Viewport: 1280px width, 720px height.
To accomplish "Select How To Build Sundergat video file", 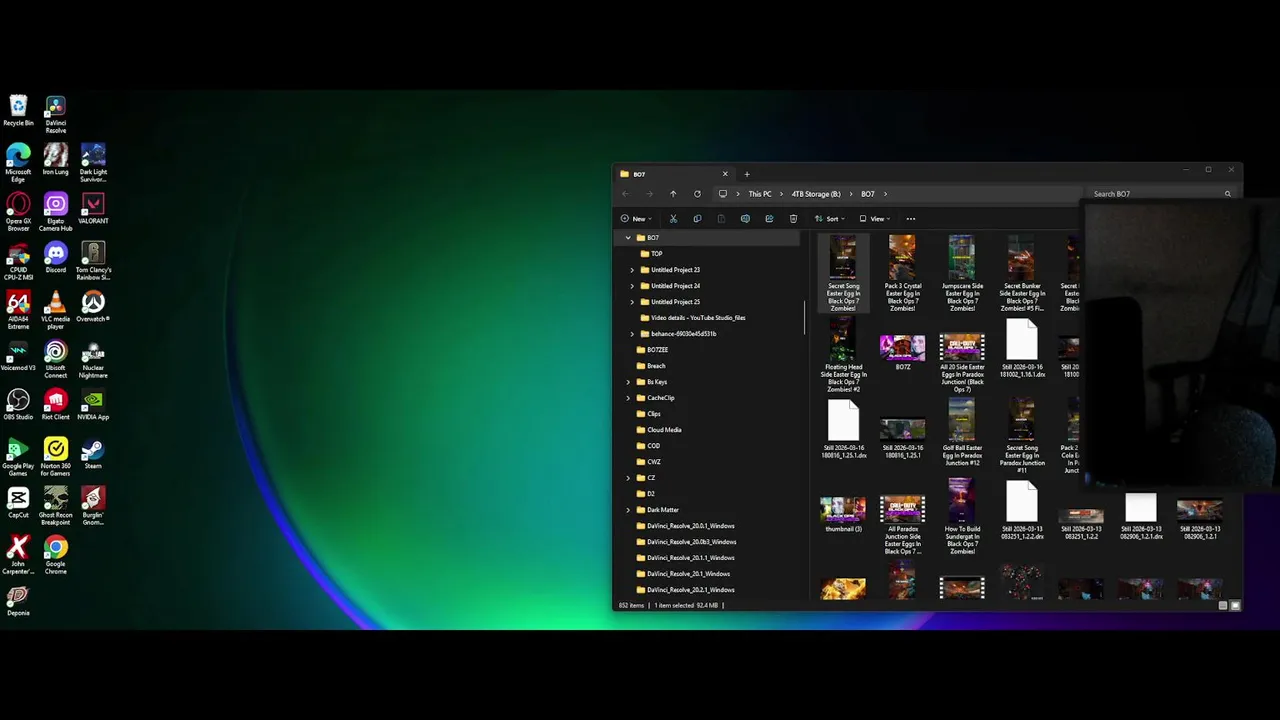I will tap(962, 516).
